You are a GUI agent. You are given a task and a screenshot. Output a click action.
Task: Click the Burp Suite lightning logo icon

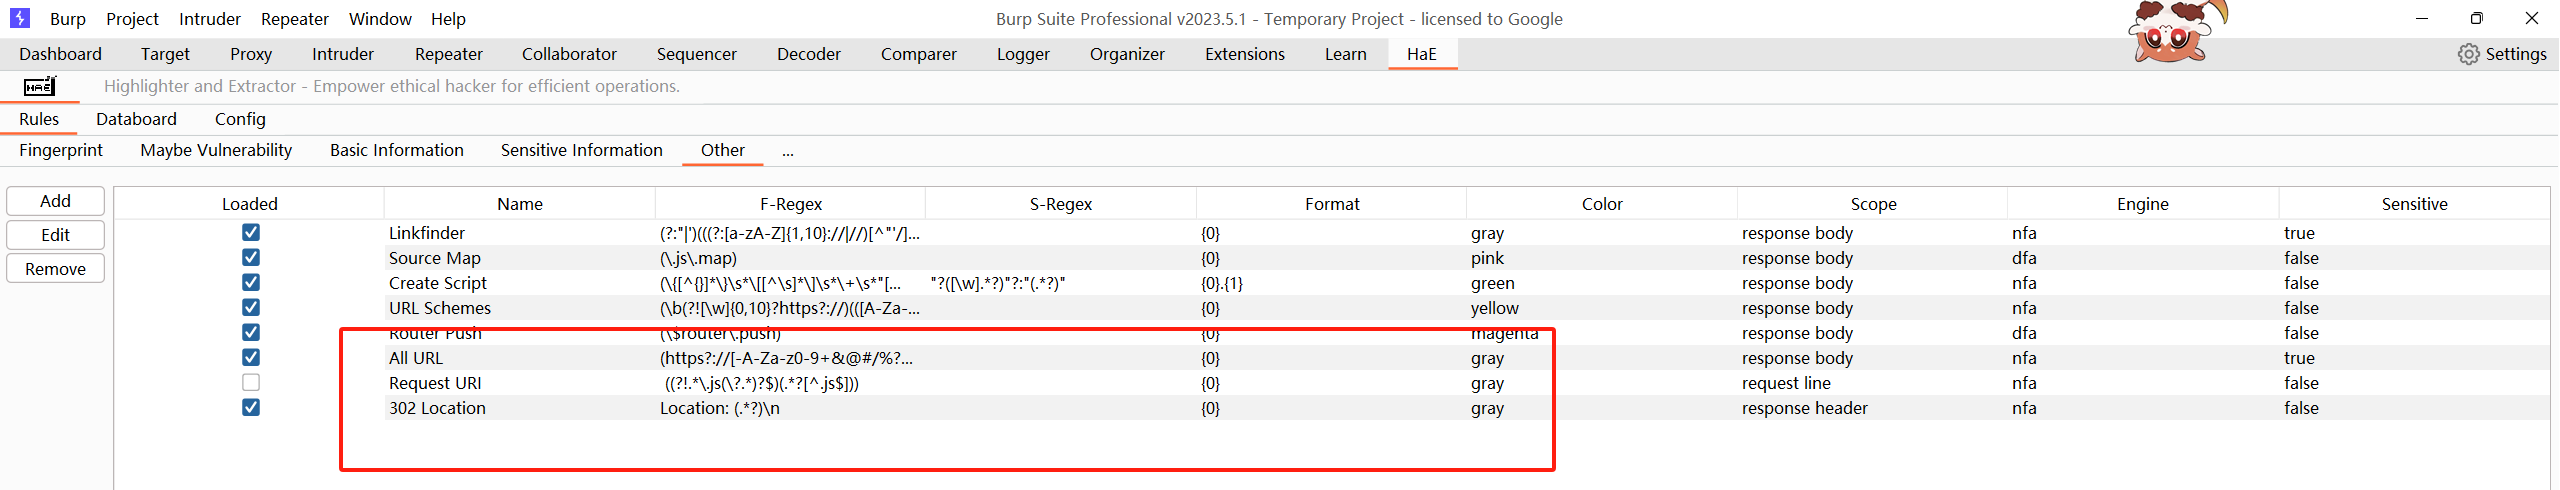(x=20, y=18)
